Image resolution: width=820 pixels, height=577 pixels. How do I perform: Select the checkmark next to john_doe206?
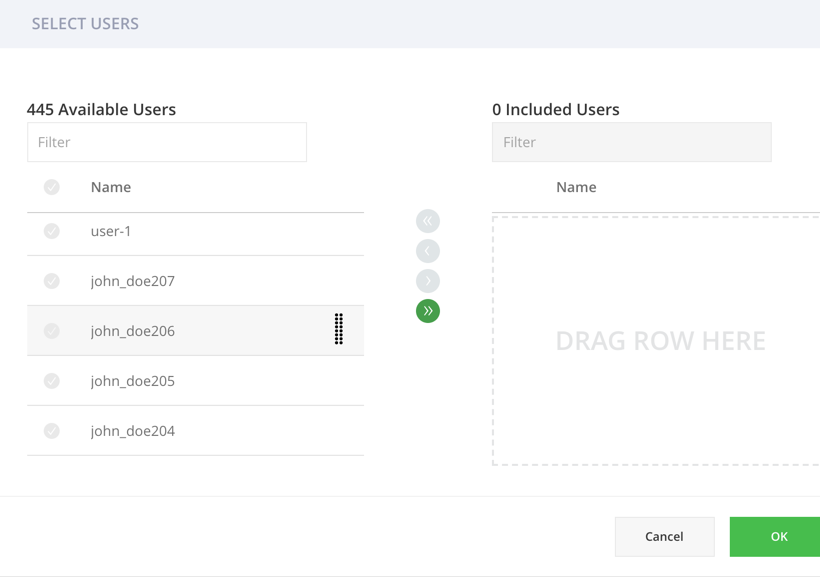tap(51, 330)
